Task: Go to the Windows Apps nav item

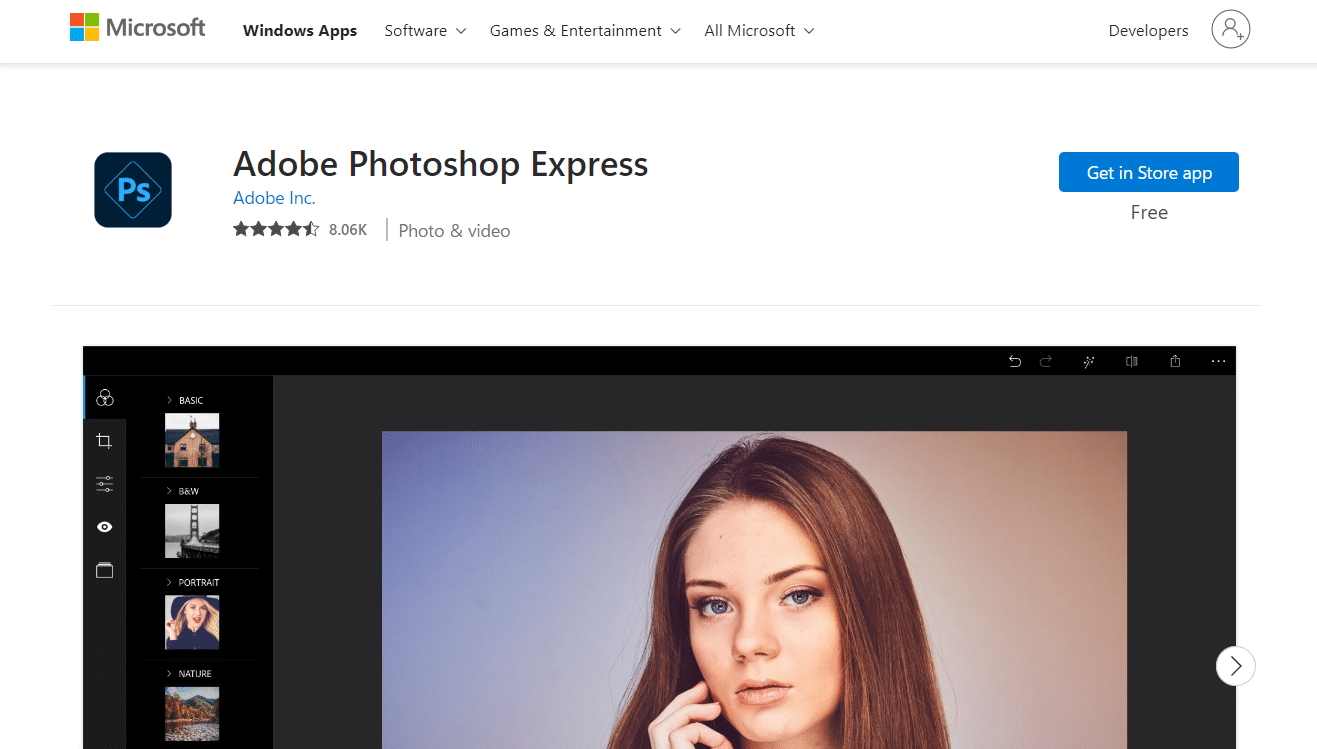Action: 300,31
